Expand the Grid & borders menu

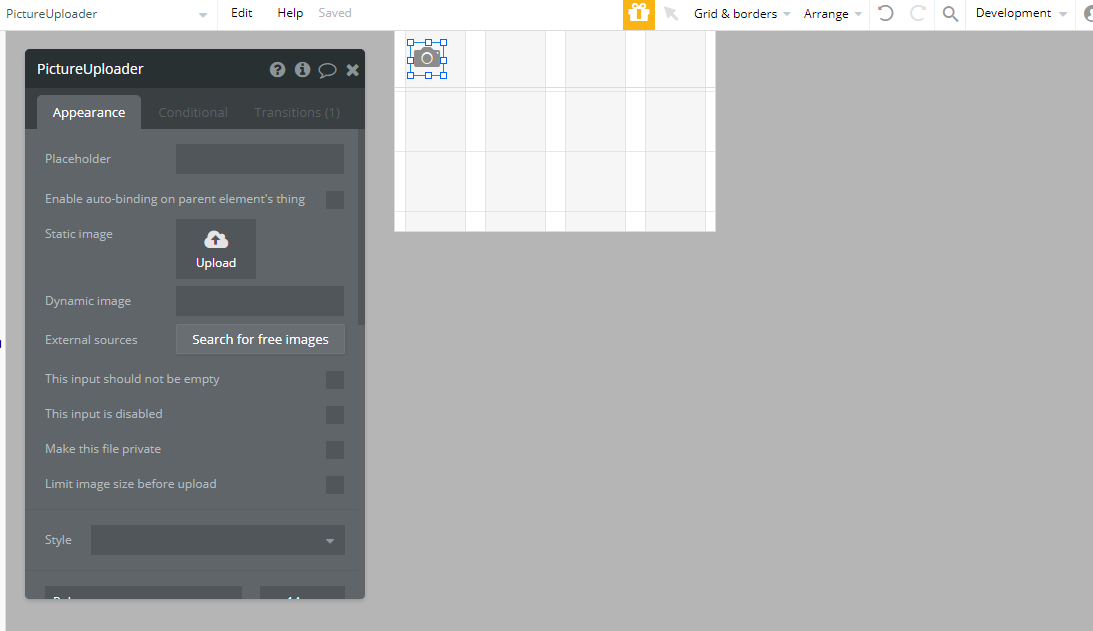(x=742, y=14)
